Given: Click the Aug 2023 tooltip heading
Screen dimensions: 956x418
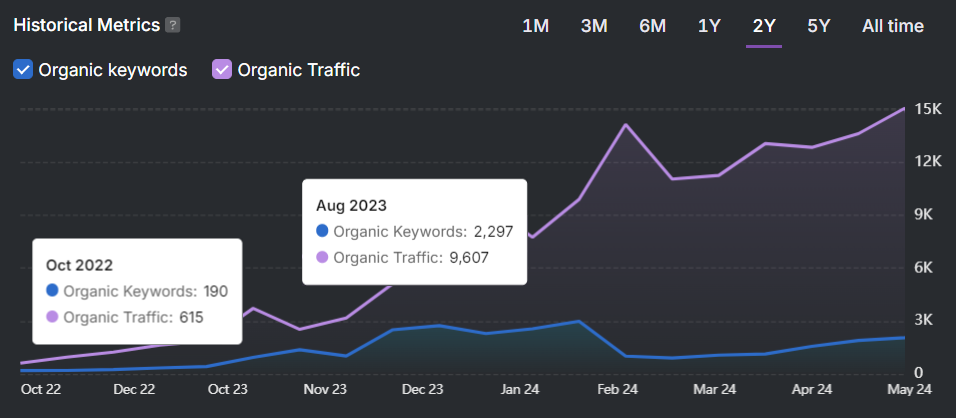Looking at the screenshot, I should 351,205.
